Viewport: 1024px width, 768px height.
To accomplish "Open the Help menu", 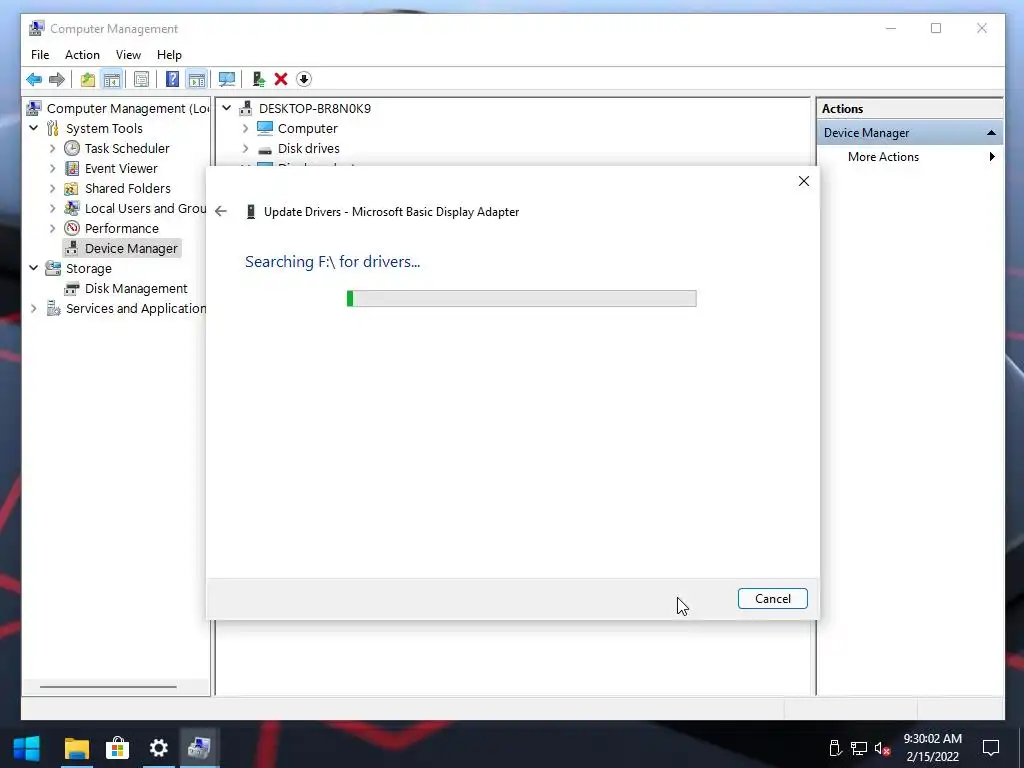I will click(169, 55).
